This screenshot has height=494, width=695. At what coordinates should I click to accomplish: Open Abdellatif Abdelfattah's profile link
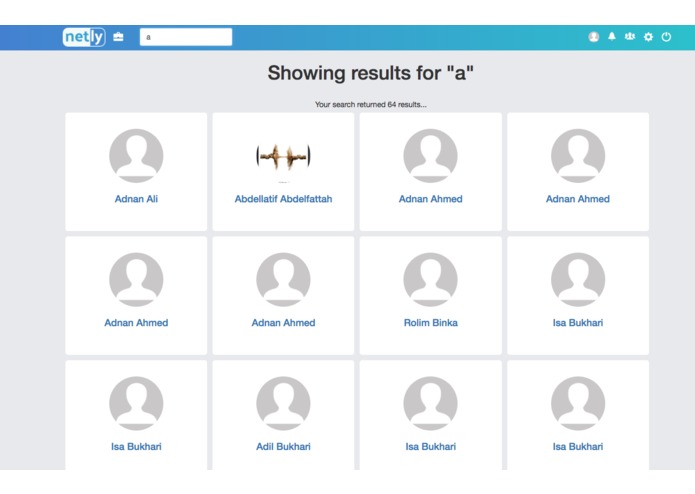(283, 199)
